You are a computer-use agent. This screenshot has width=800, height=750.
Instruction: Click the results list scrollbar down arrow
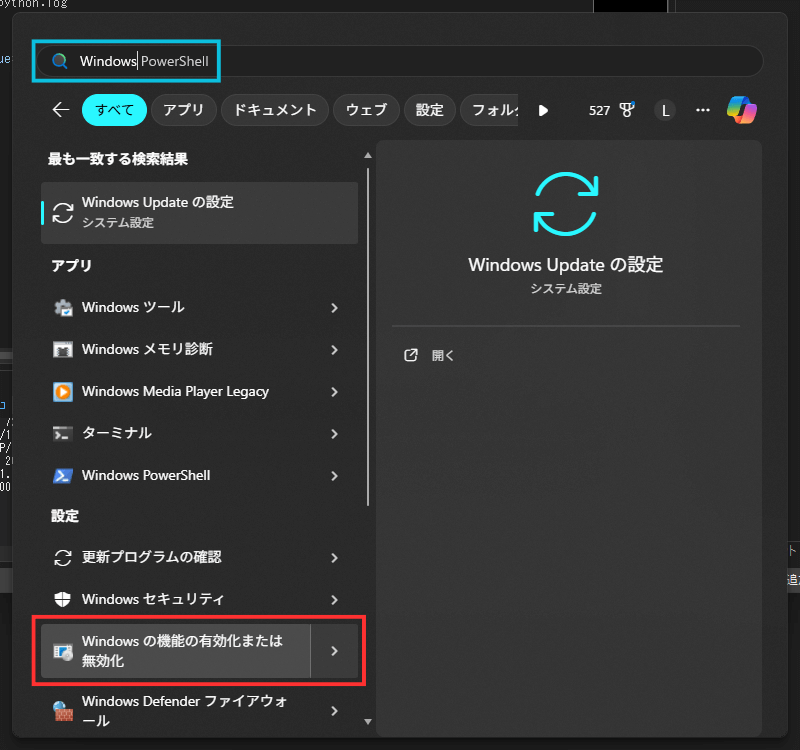point(368,721)
